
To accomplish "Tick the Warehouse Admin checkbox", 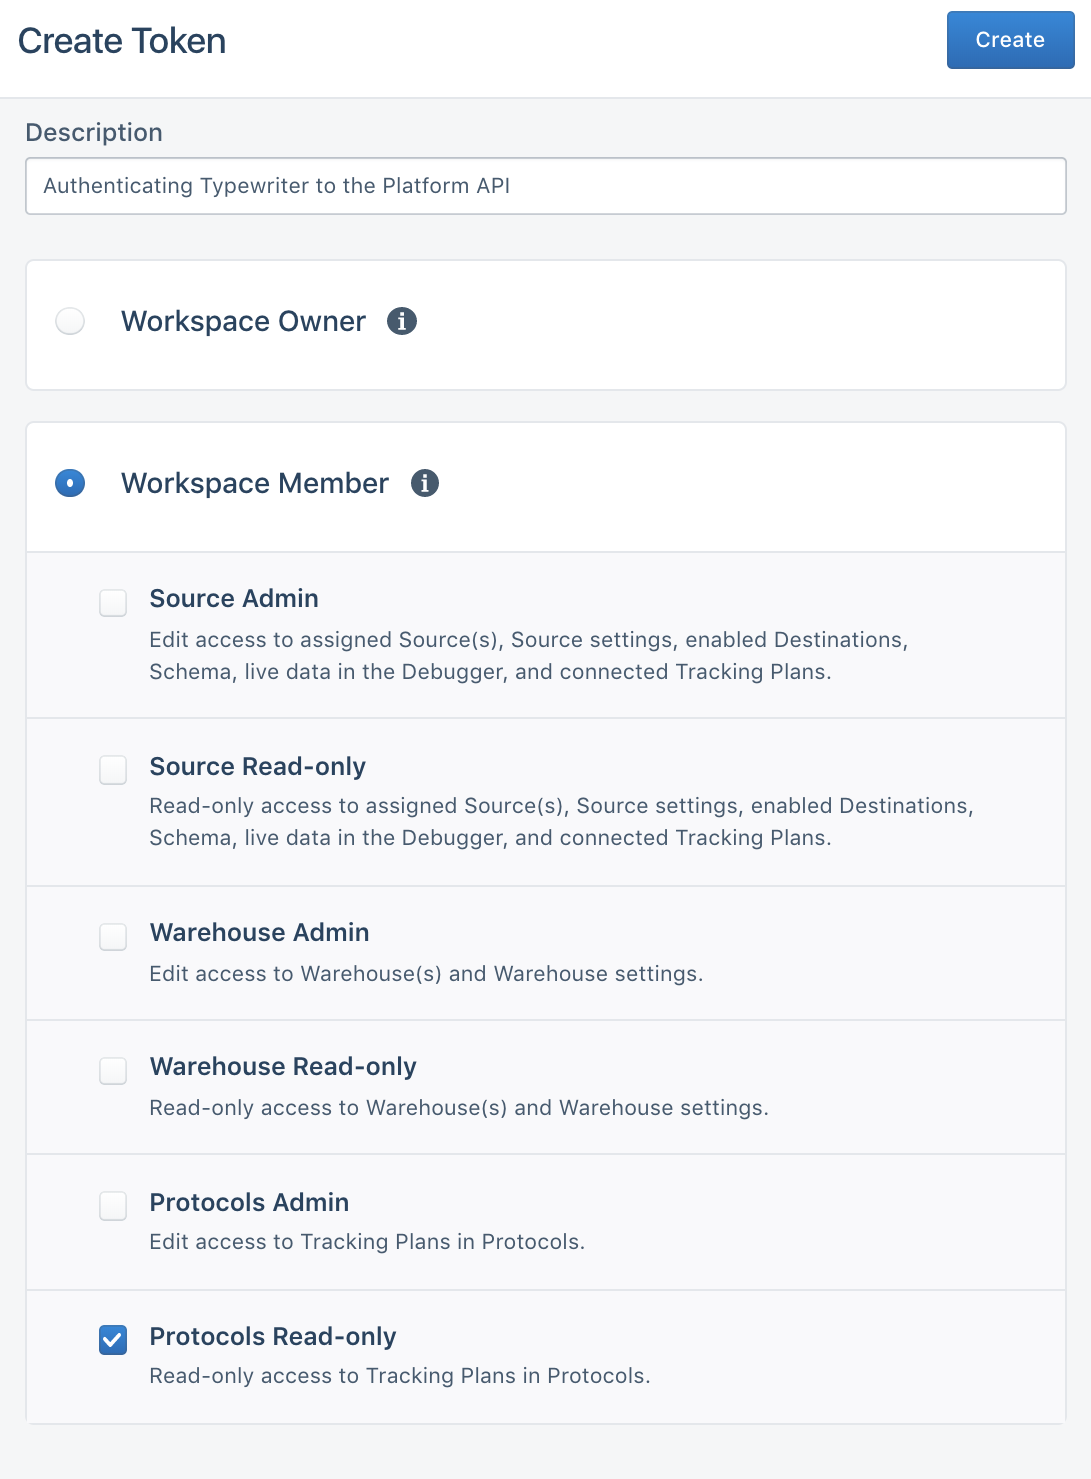I will tap(113, 937).
